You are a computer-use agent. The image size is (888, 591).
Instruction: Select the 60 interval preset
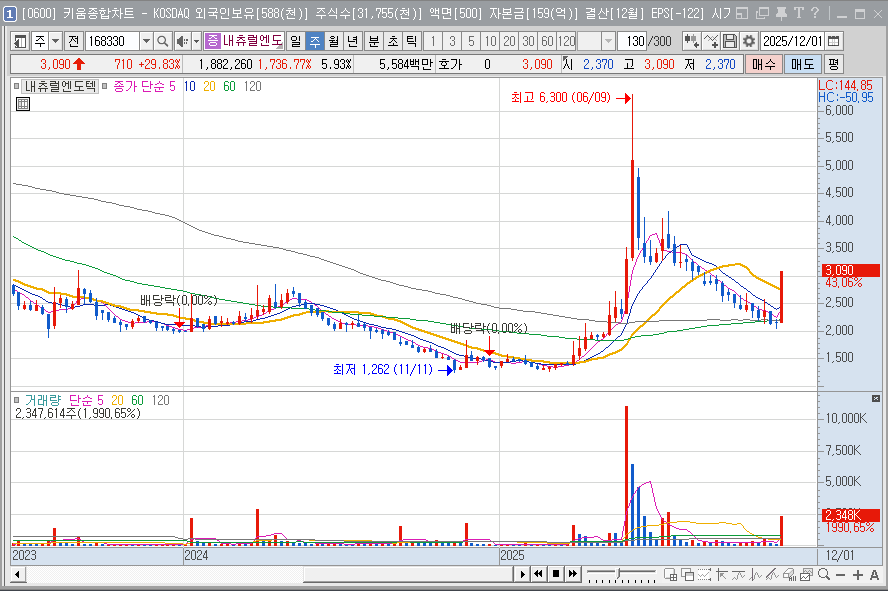click(x=547, y=41)
